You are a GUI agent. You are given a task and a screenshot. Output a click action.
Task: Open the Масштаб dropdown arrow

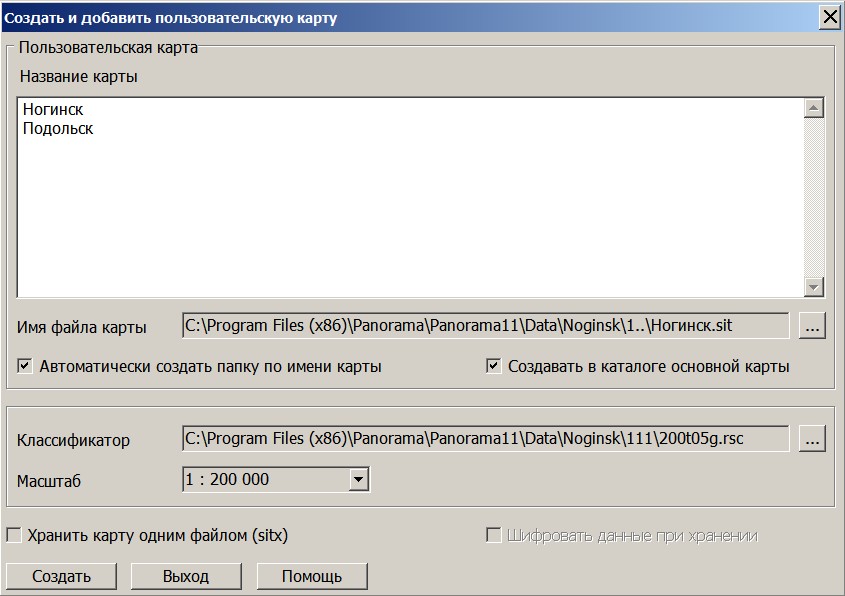[x=359, y=480]
